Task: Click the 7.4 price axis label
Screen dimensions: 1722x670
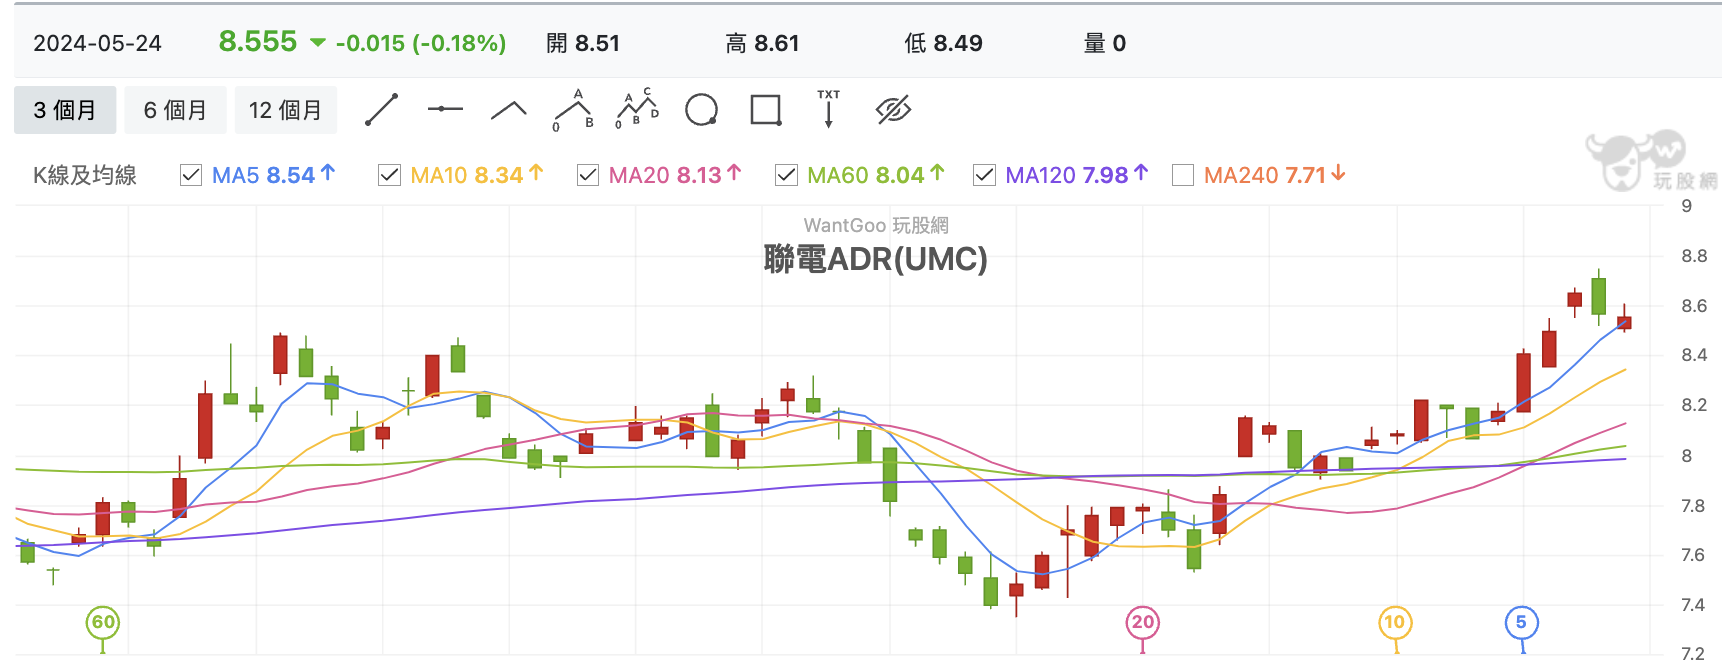Action: pos(1694,604)
